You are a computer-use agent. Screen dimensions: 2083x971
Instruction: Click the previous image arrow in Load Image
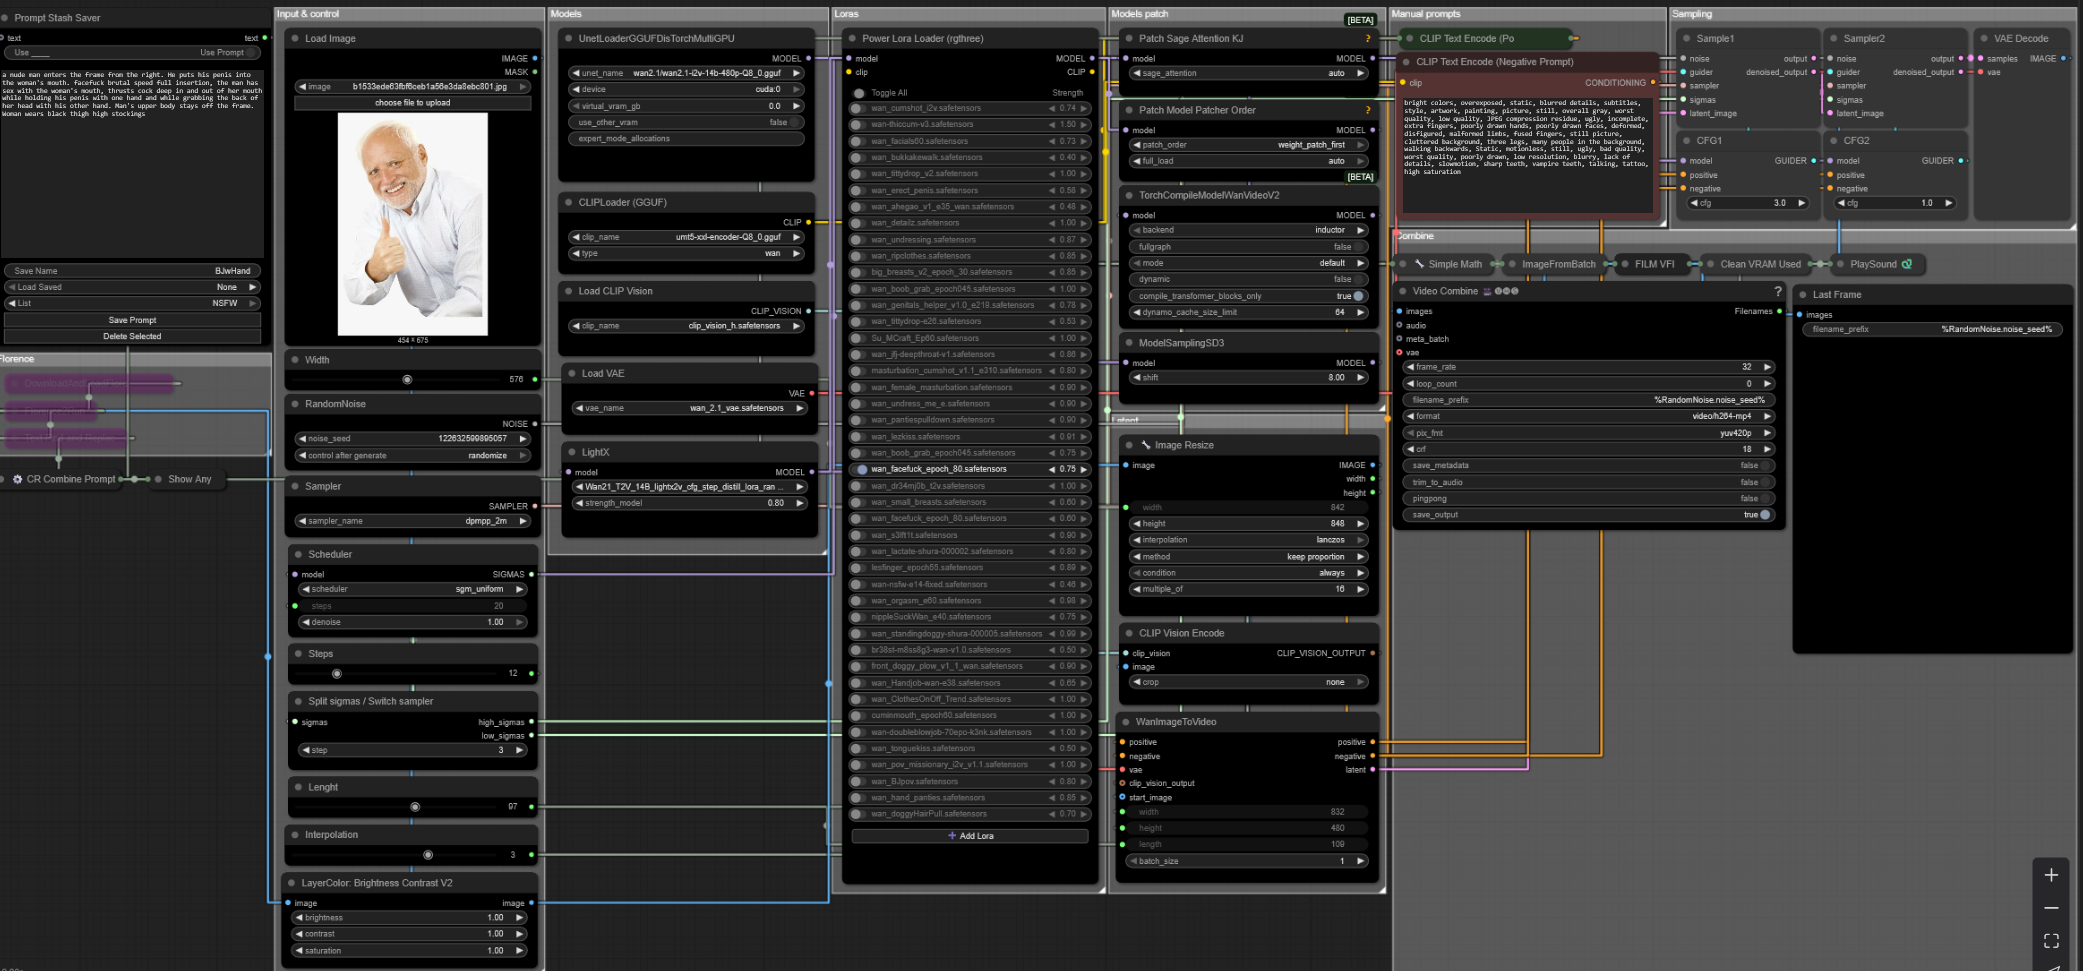click(x=302, y=87)
